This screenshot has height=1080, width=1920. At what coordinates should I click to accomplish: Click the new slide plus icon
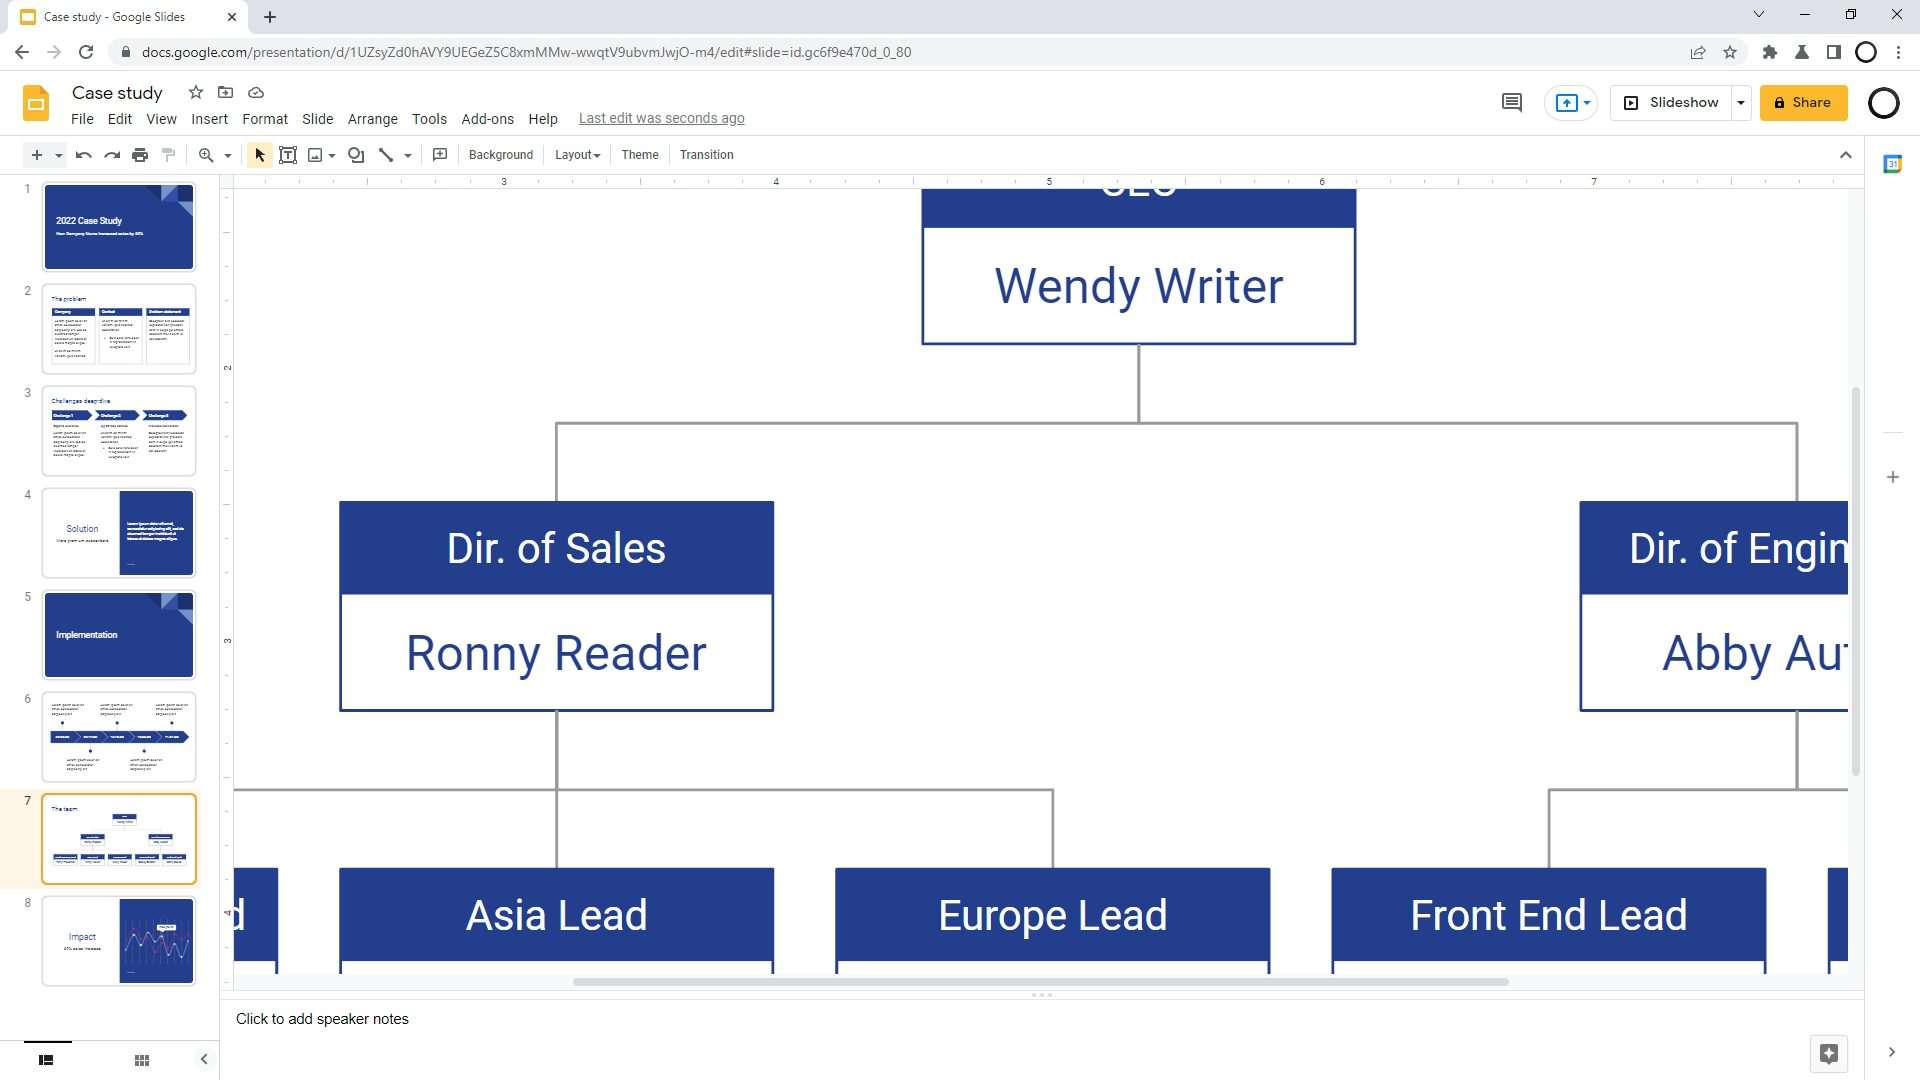click(37, 155)
